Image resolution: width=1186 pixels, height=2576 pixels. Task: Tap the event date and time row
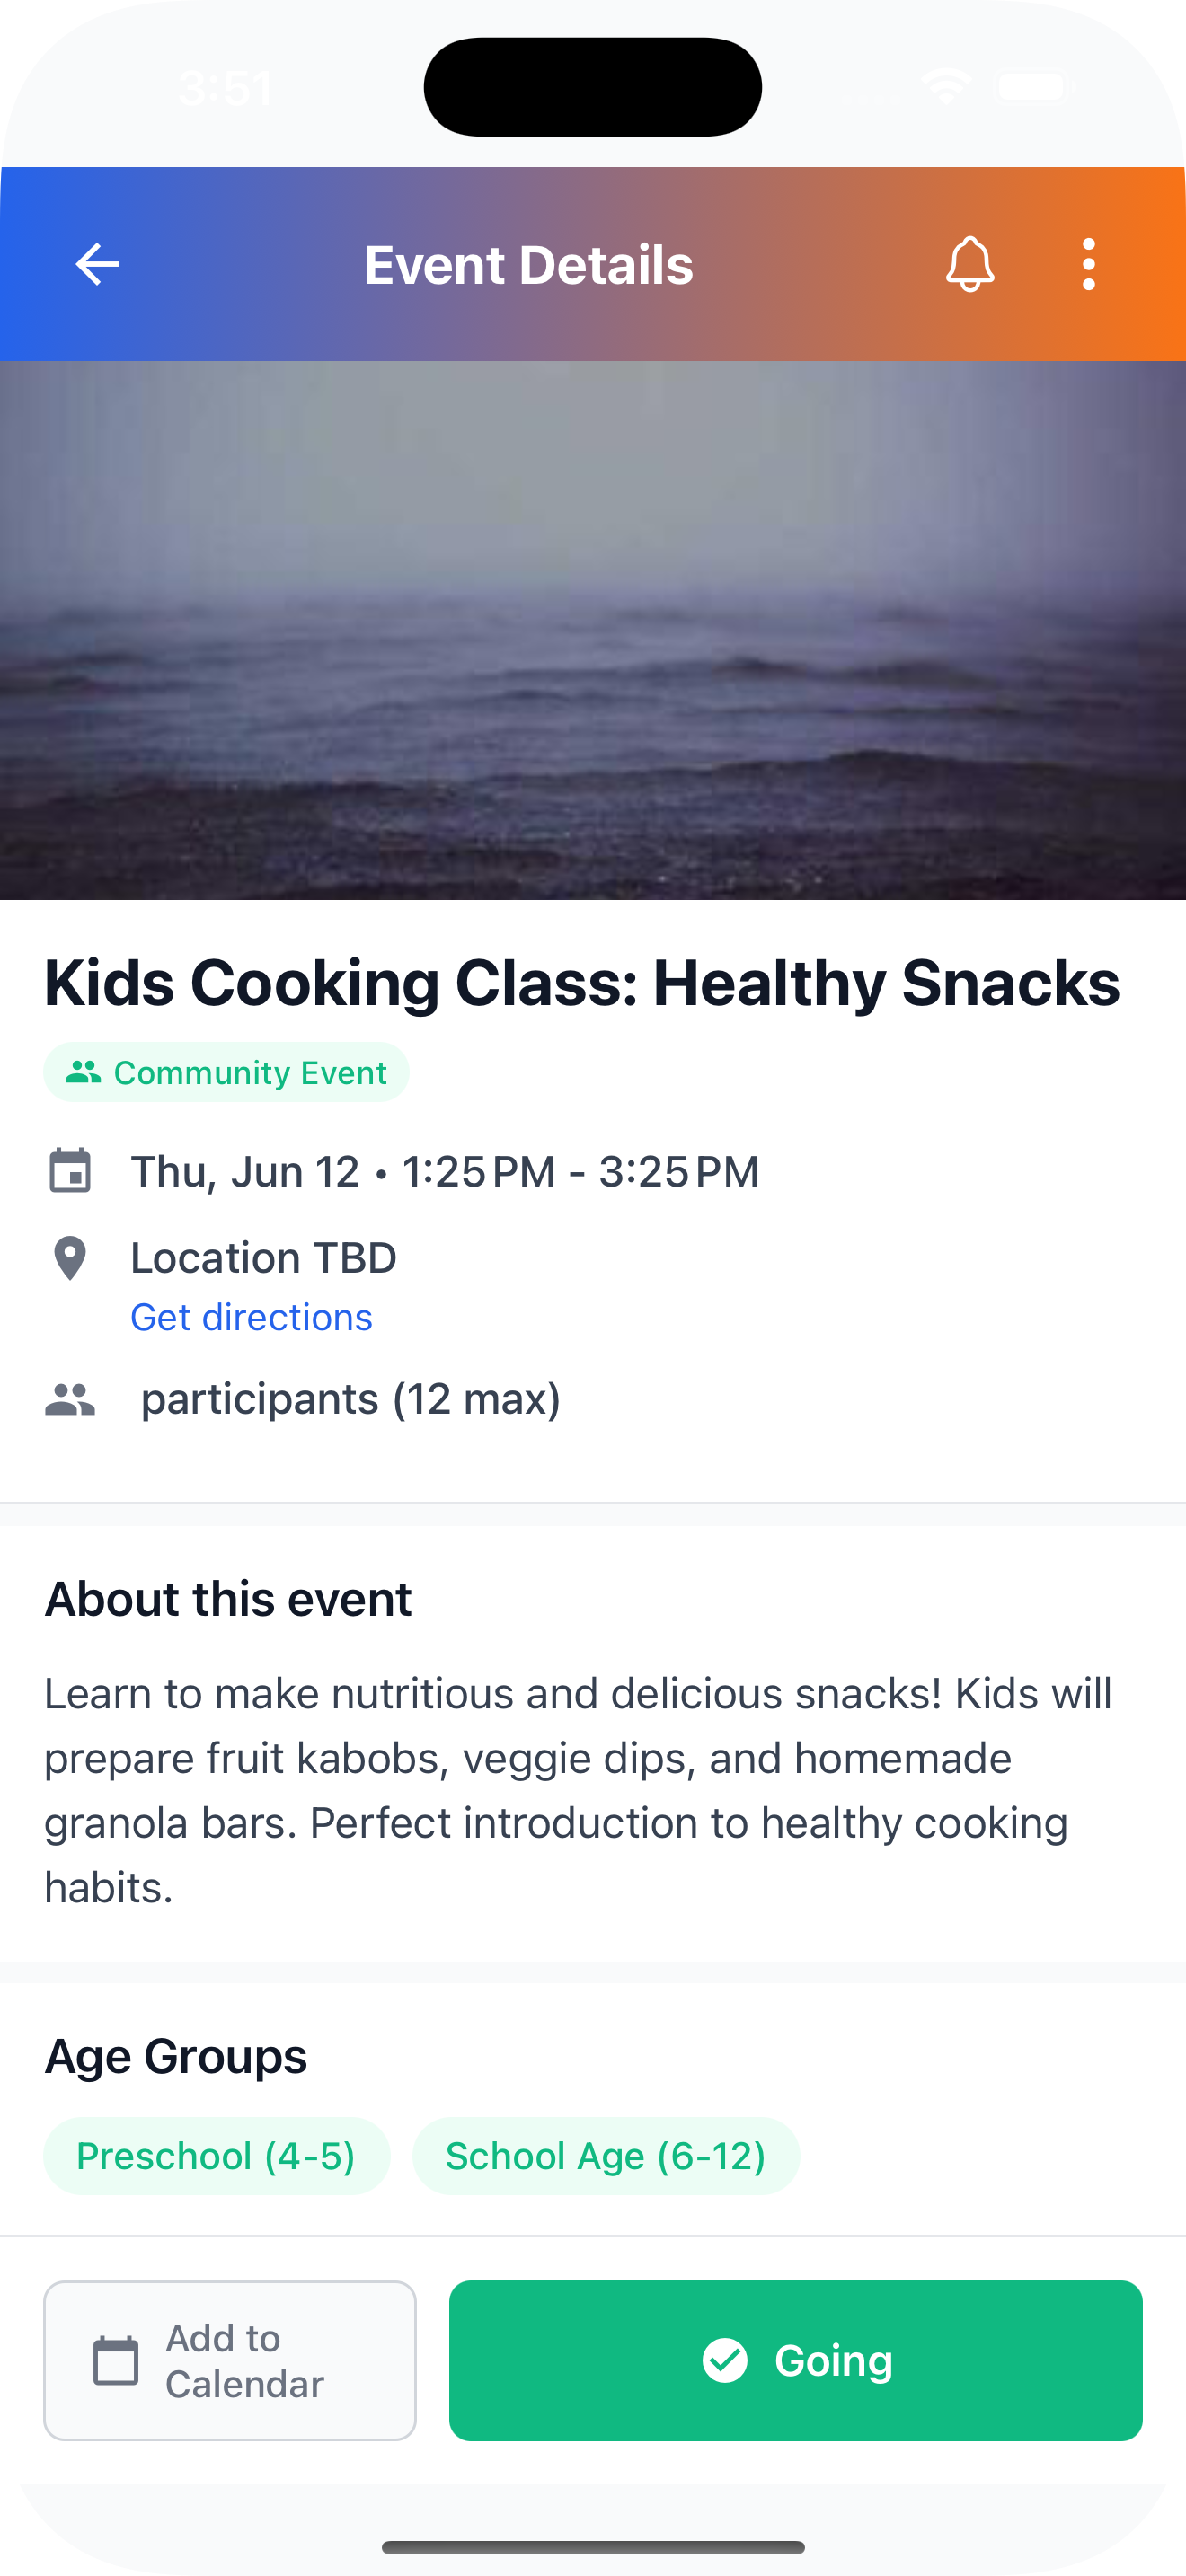[x=445, y=1171]
